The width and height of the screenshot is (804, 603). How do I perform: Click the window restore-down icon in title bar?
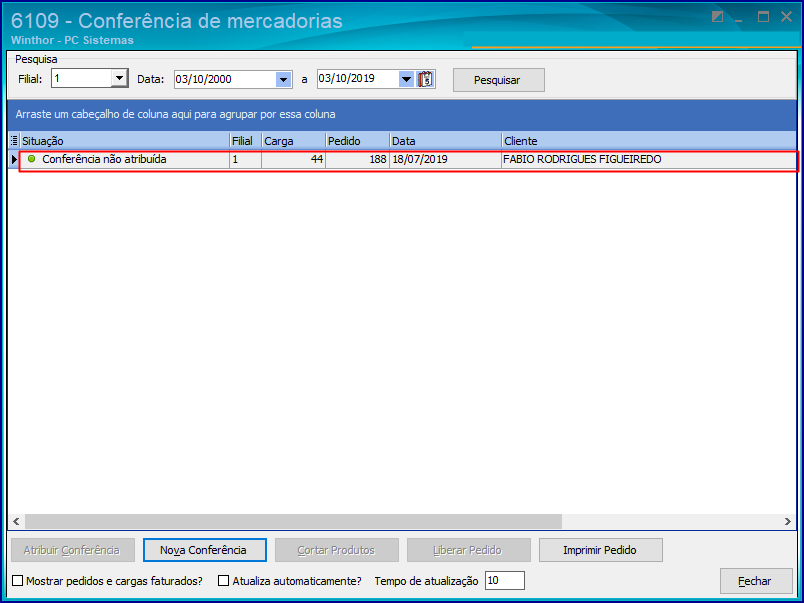(717, 17)
